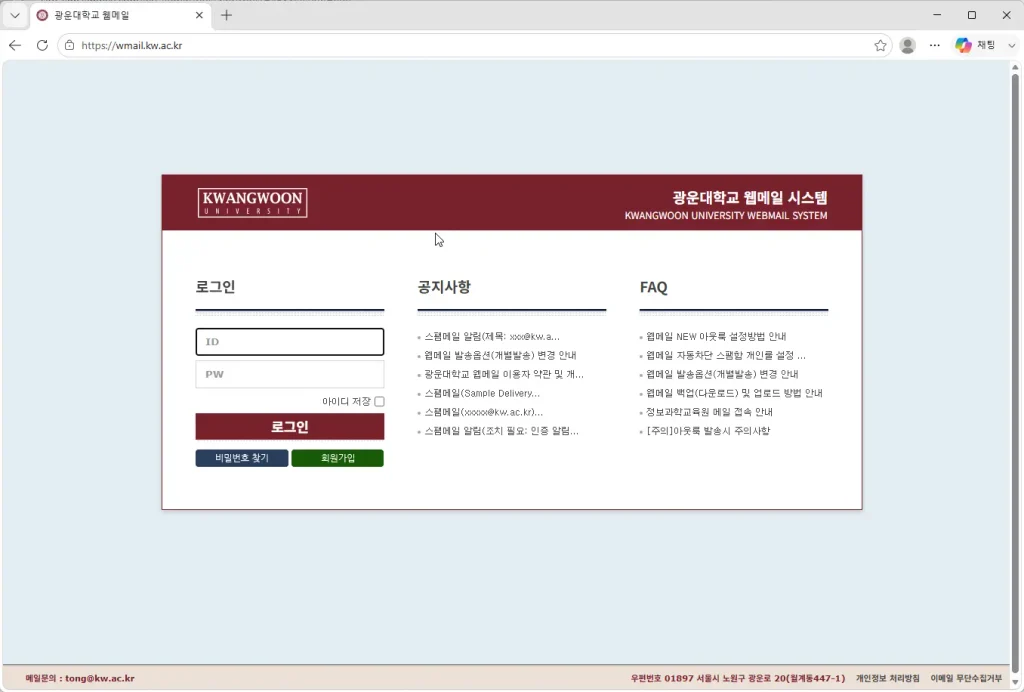Click the 광운대학교 웹메일 시스템 header title
This screenshot has width=1024, height=692.
(x=750, y=197)
